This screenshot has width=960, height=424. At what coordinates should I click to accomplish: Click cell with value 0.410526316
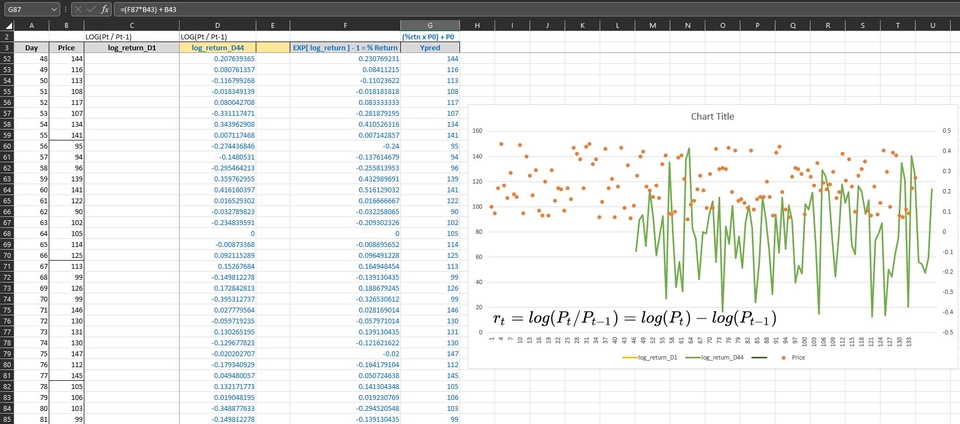345,124
